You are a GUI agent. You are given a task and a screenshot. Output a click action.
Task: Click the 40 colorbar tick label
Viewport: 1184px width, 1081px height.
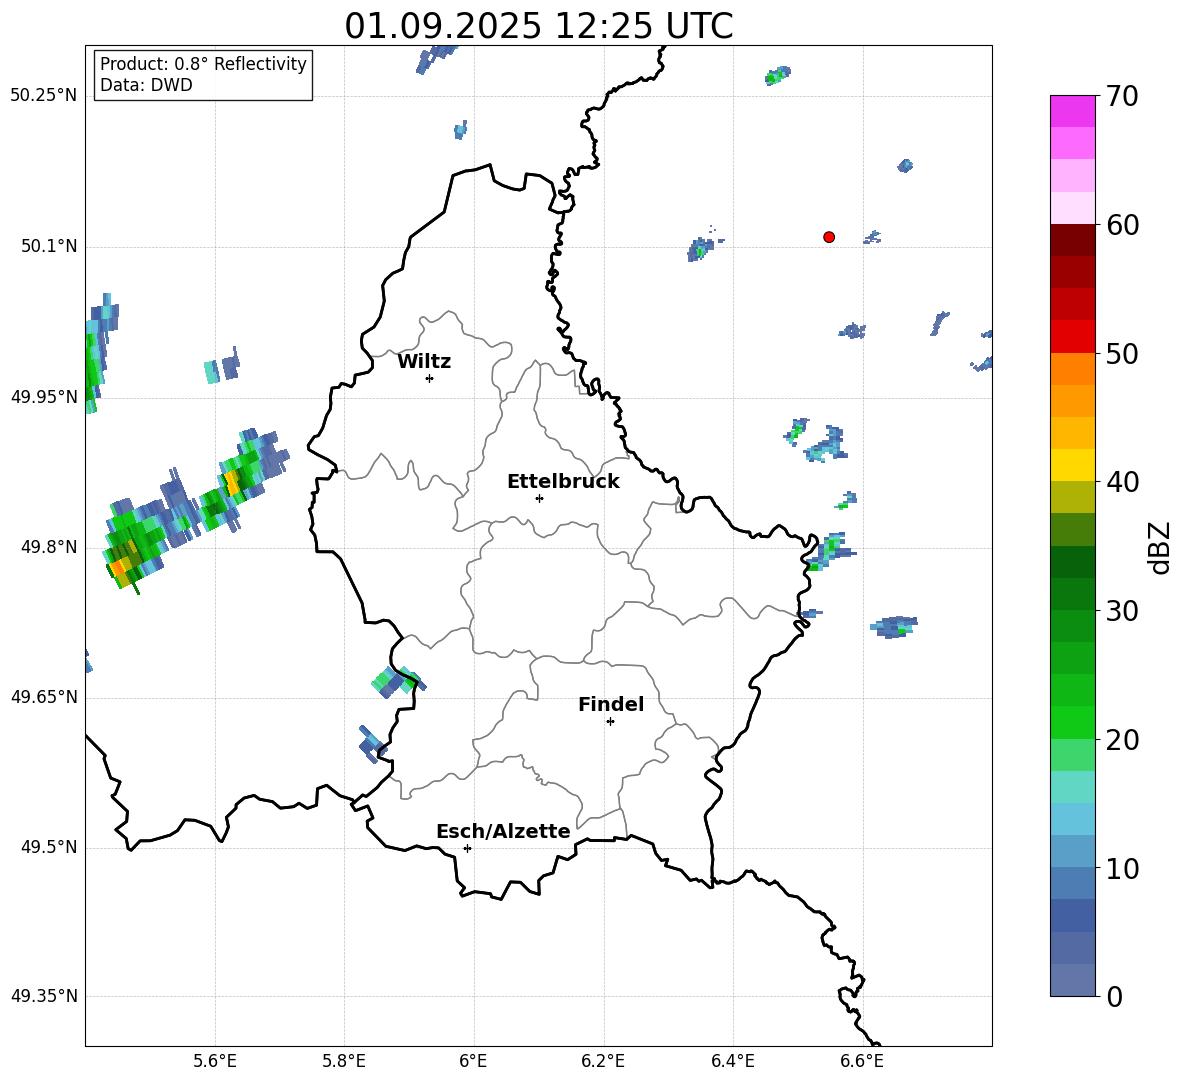click(1122, 482)
